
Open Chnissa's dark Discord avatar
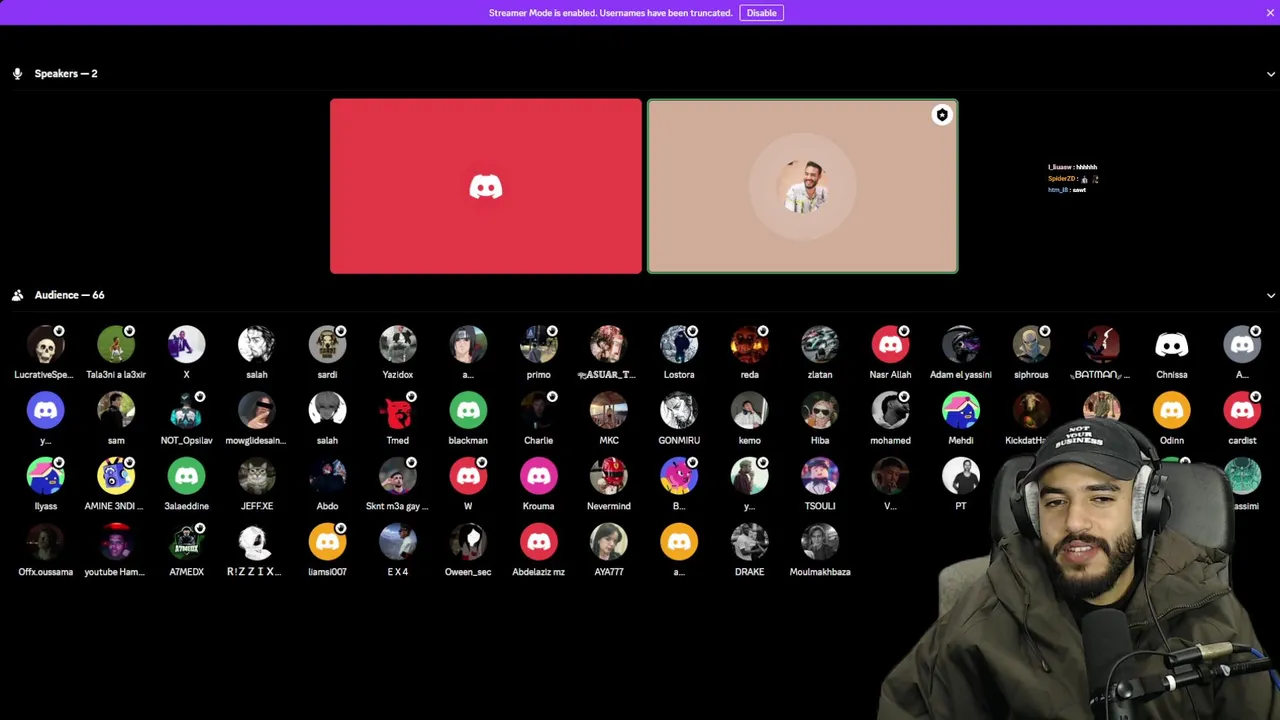tap(1172, 345)
